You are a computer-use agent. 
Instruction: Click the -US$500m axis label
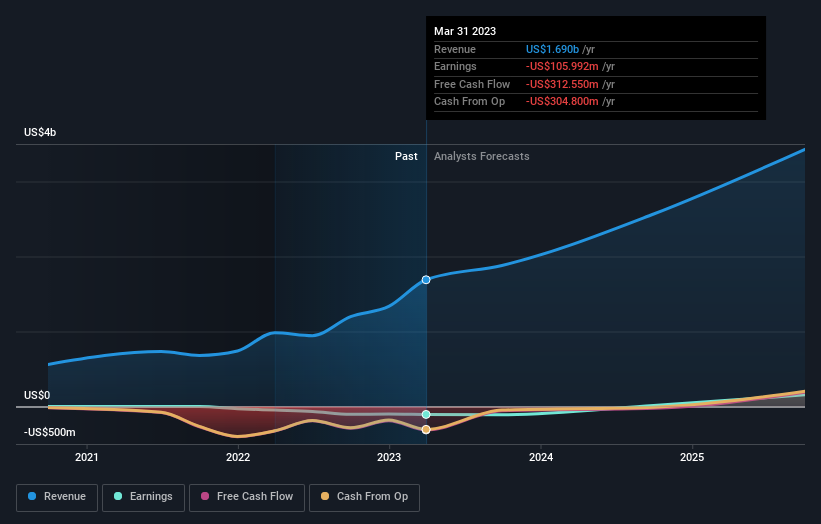tap(49, 433)
